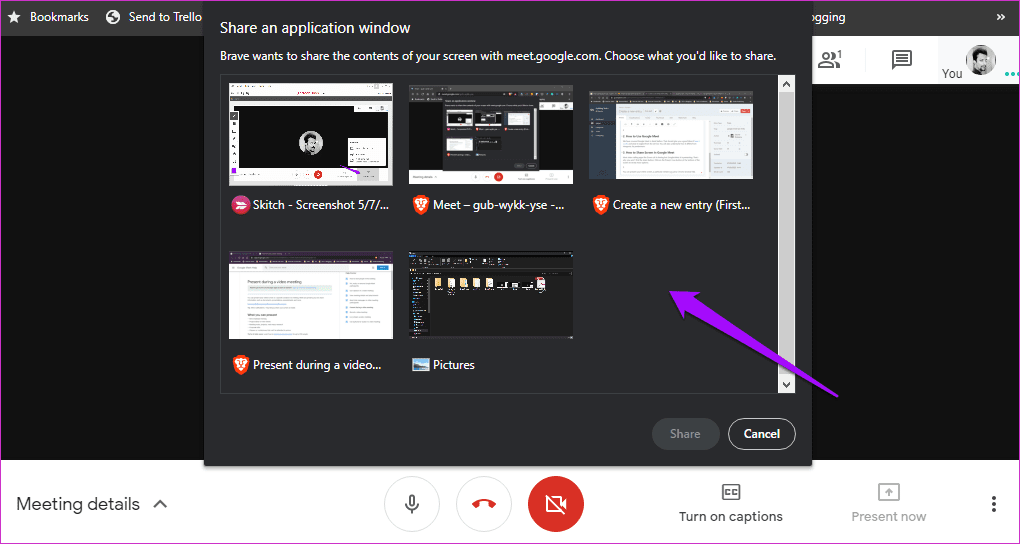Click the Skitch app icon
Viewport: 1020px width, 544px height.
(x=241, y=205)
